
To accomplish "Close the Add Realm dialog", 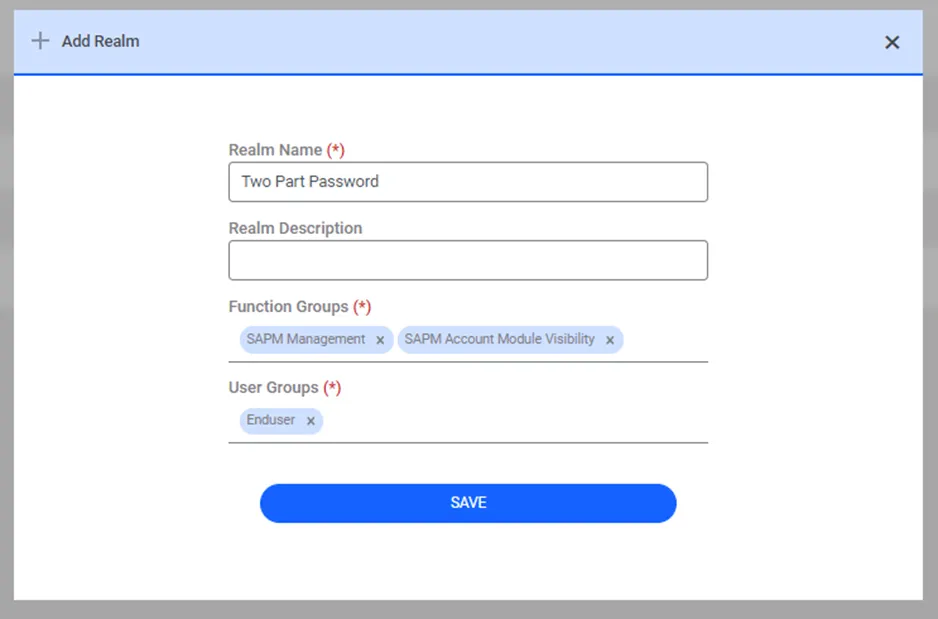I will (x=892, y=42).
